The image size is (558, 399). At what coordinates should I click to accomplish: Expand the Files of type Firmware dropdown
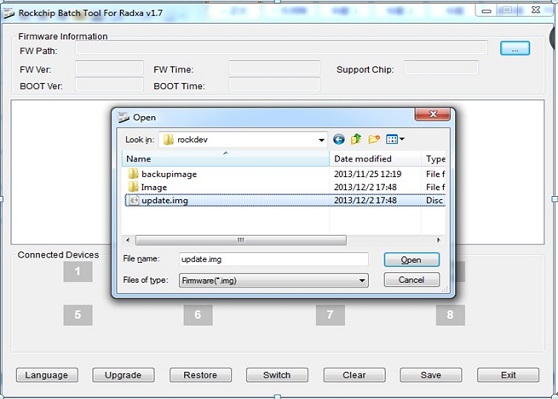(362, 280)
